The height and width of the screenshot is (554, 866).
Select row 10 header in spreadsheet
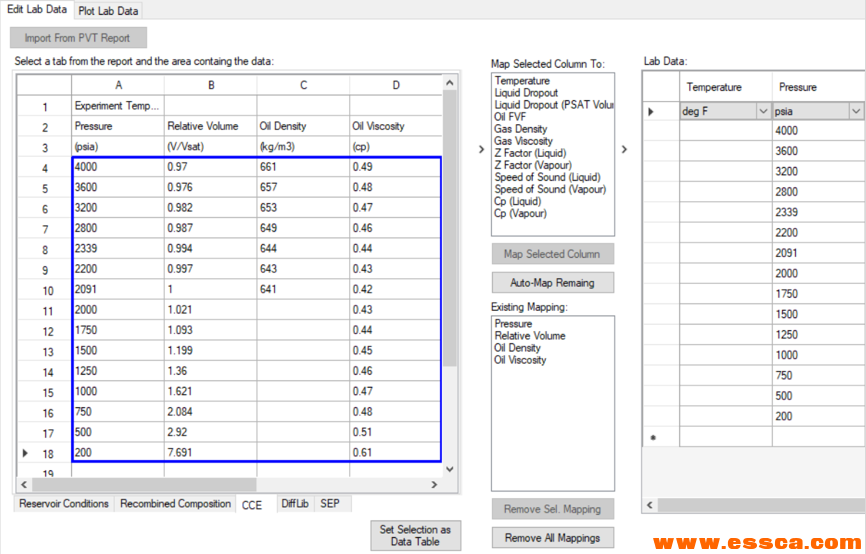[x=45, y=291]
